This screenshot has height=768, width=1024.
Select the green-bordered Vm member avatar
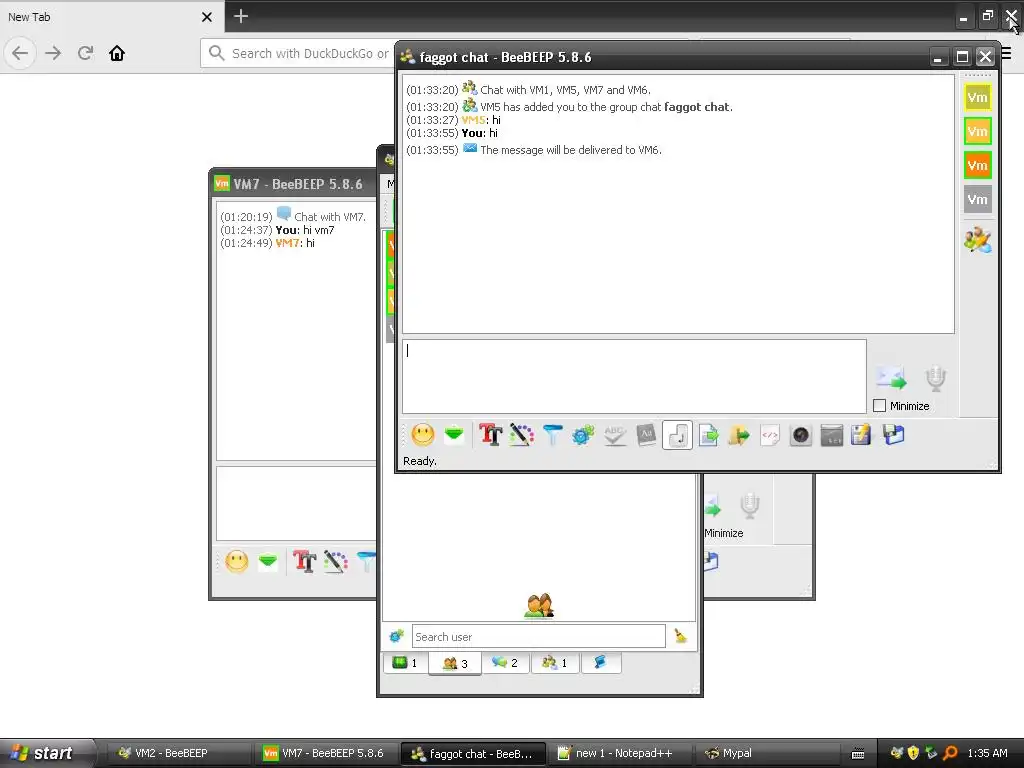(978, 131)
